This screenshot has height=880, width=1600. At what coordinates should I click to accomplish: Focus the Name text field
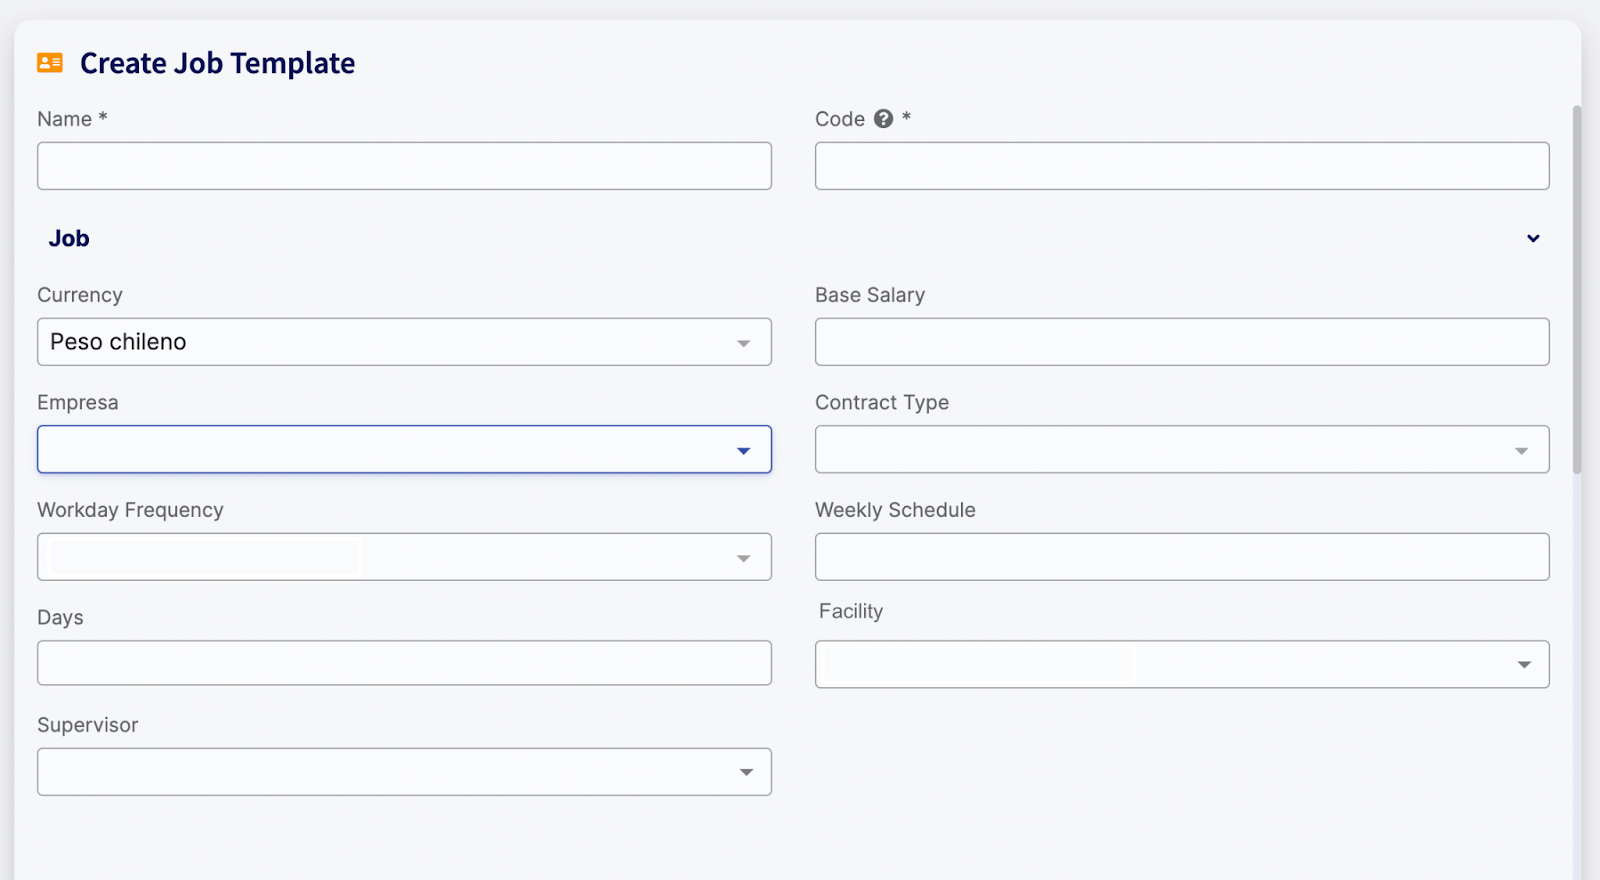[404, 166]
